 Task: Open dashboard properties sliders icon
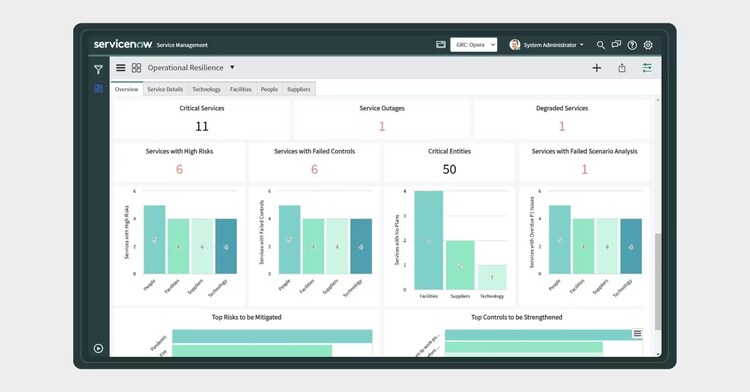click(647, 68)
